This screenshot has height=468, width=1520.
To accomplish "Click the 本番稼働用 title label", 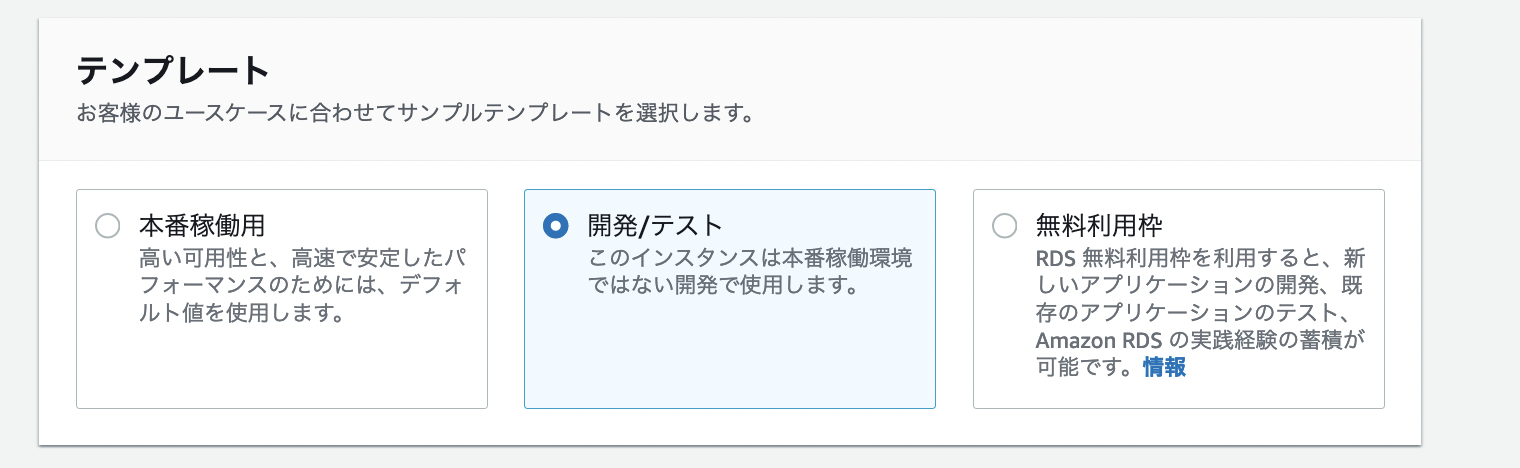I will click(201, 226).
